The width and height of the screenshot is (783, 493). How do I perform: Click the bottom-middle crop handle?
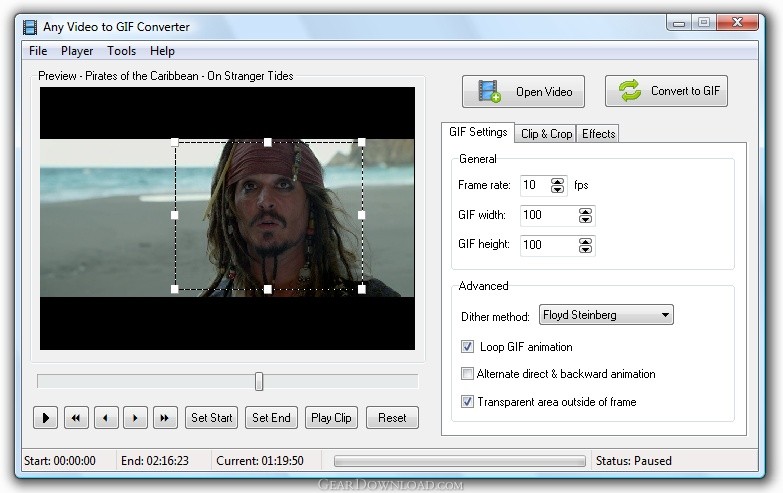click(268, 289)
